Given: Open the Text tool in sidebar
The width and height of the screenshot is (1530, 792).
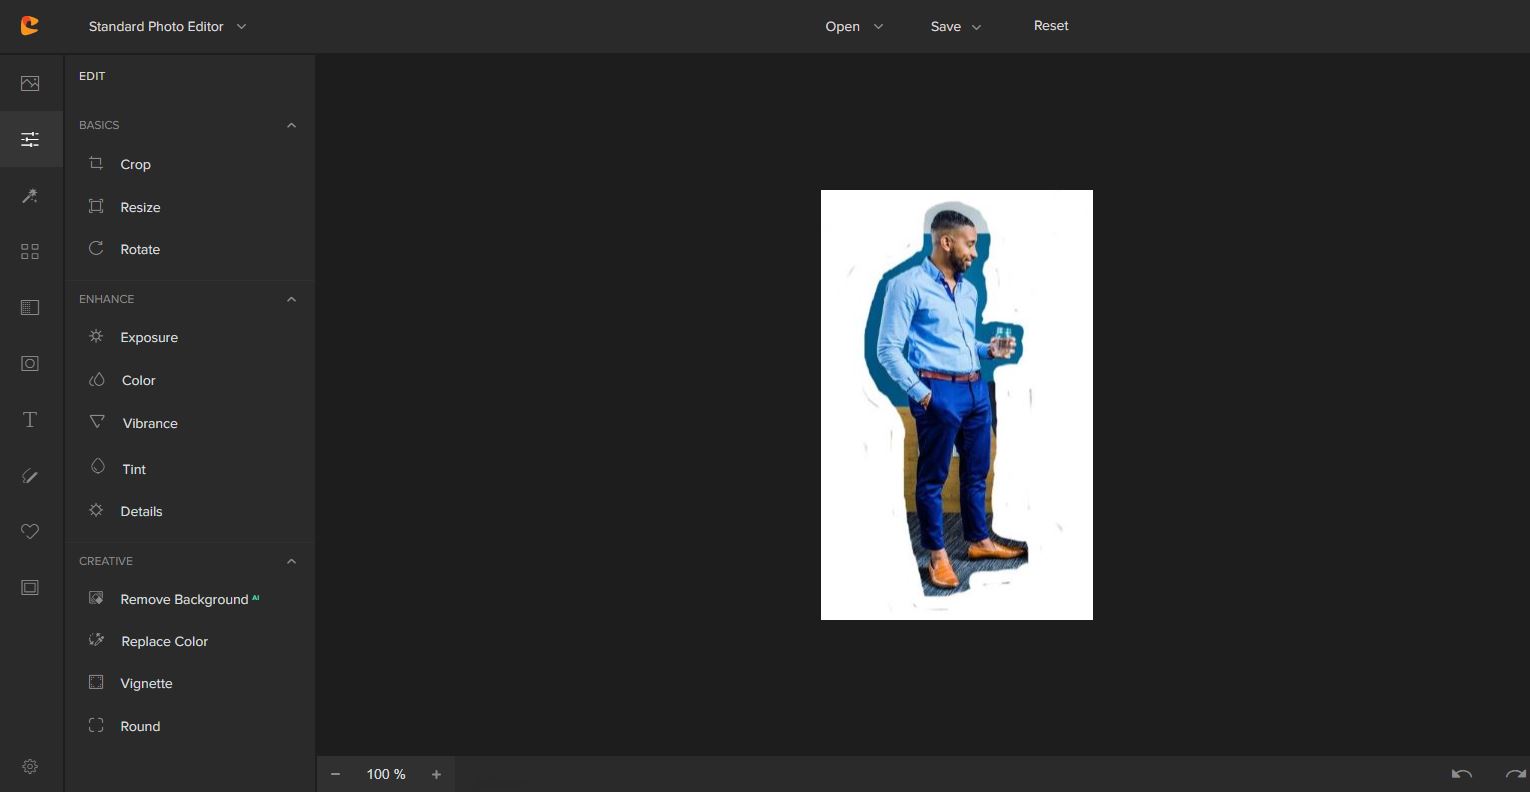Looking at the screenshot, I should coord(30,420).
